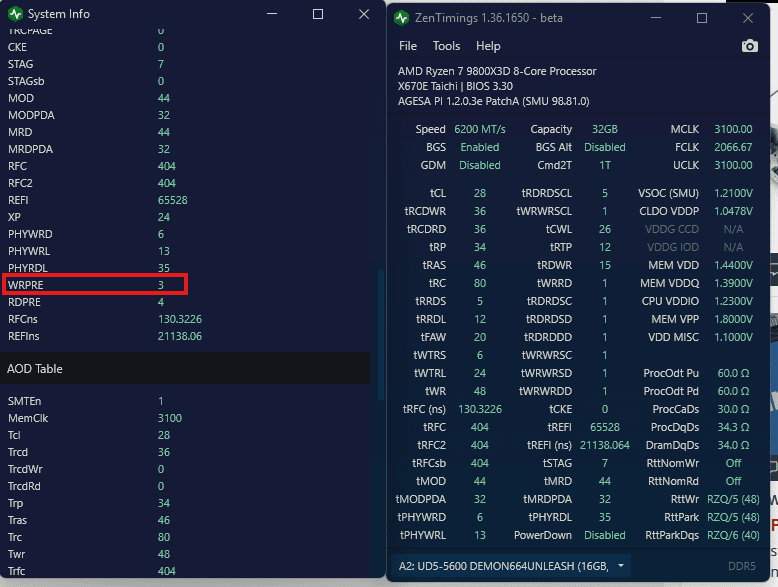The image size is (778, 587).
Task: Click the MEM VDD value 1.4400V
Action: click(733, 265)
